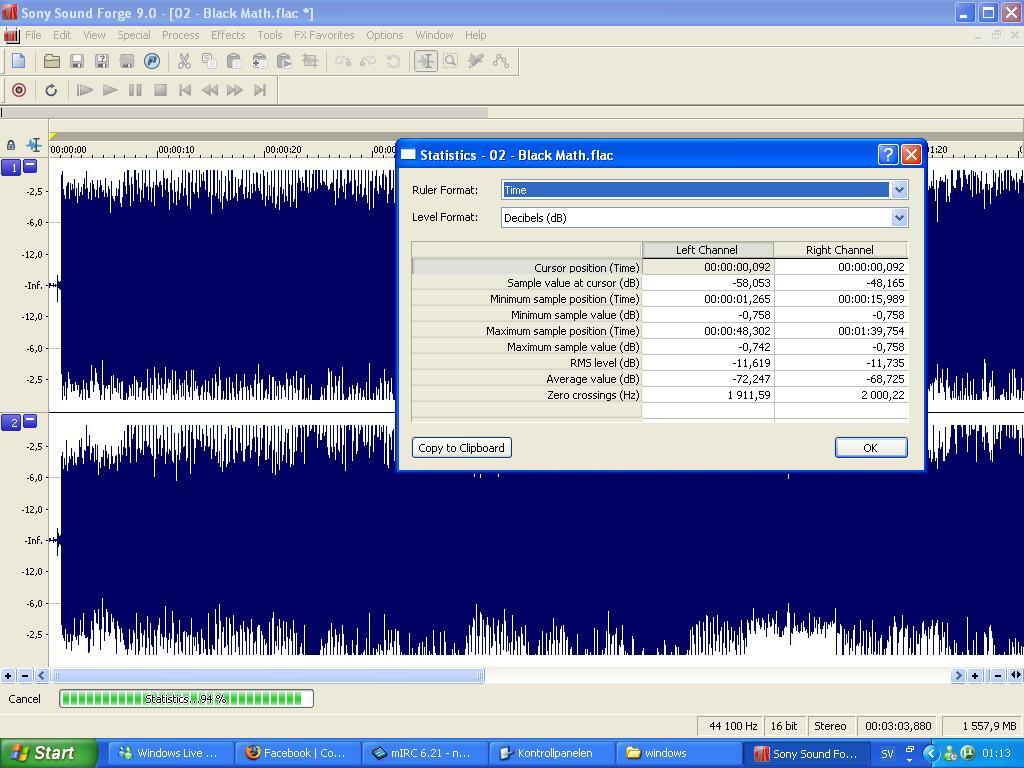Viewport: 1024px width, 768px height.
Task: Click the Pause button
Action: (135, 90)
